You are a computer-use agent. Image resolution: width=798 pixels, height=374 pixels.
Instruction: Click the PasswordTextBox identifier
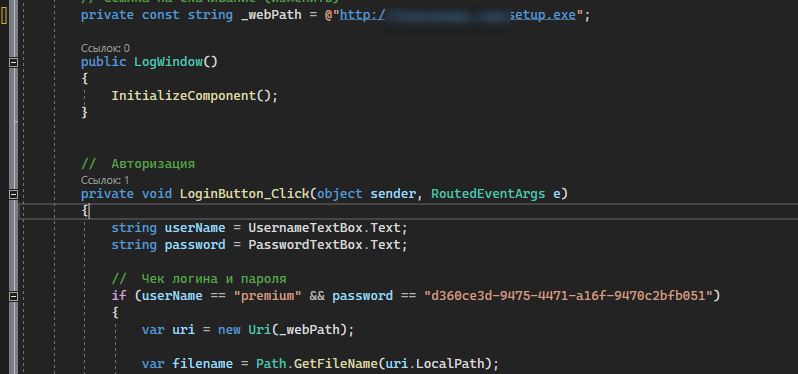[x=305, y=245]
